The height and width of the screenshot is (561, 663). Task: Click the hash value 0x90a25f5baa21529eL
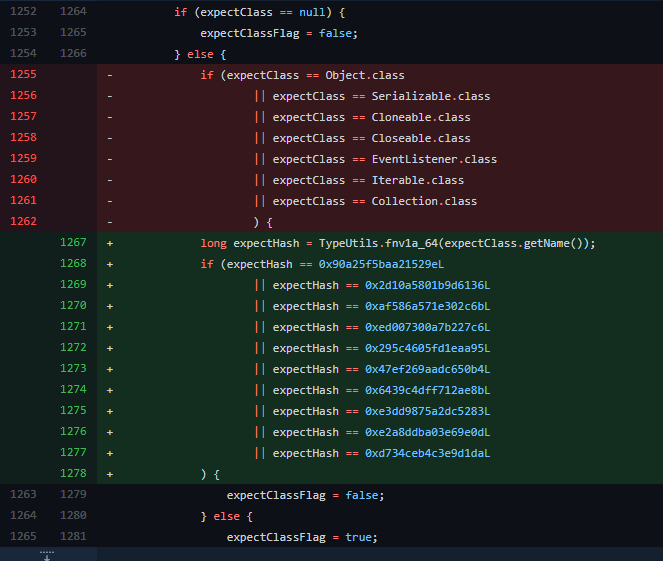381,264
